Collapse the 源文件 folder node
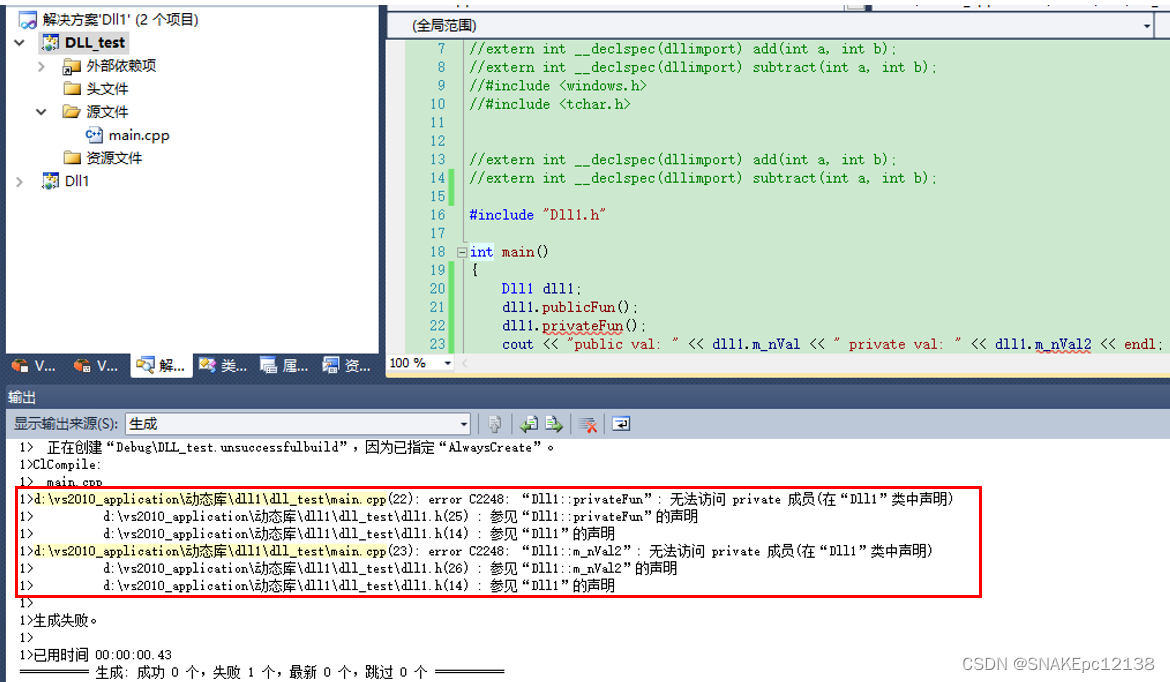 point(41,112)
